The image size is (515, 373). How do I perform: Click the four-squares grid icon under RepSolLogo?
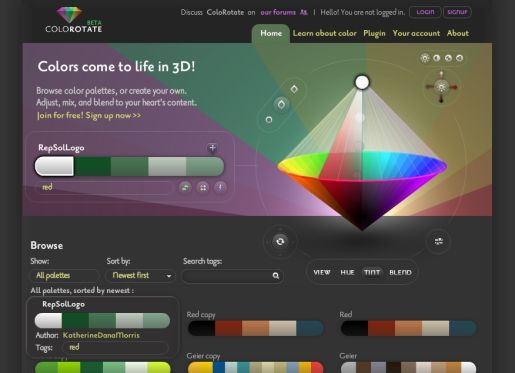(x=203, y=187)
